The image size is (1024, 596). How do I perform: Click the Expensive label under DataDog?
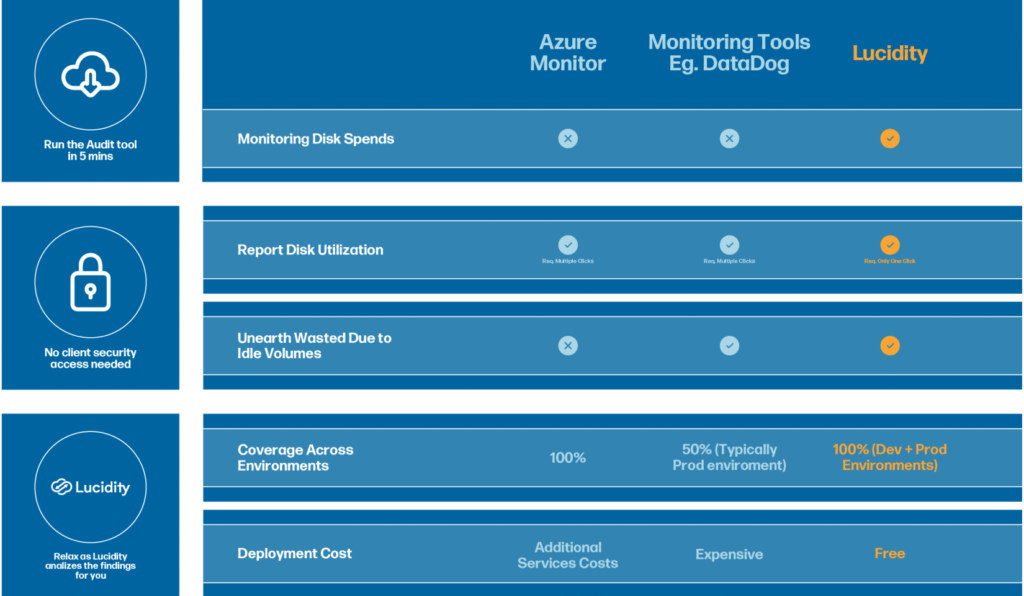pos(729,554)
